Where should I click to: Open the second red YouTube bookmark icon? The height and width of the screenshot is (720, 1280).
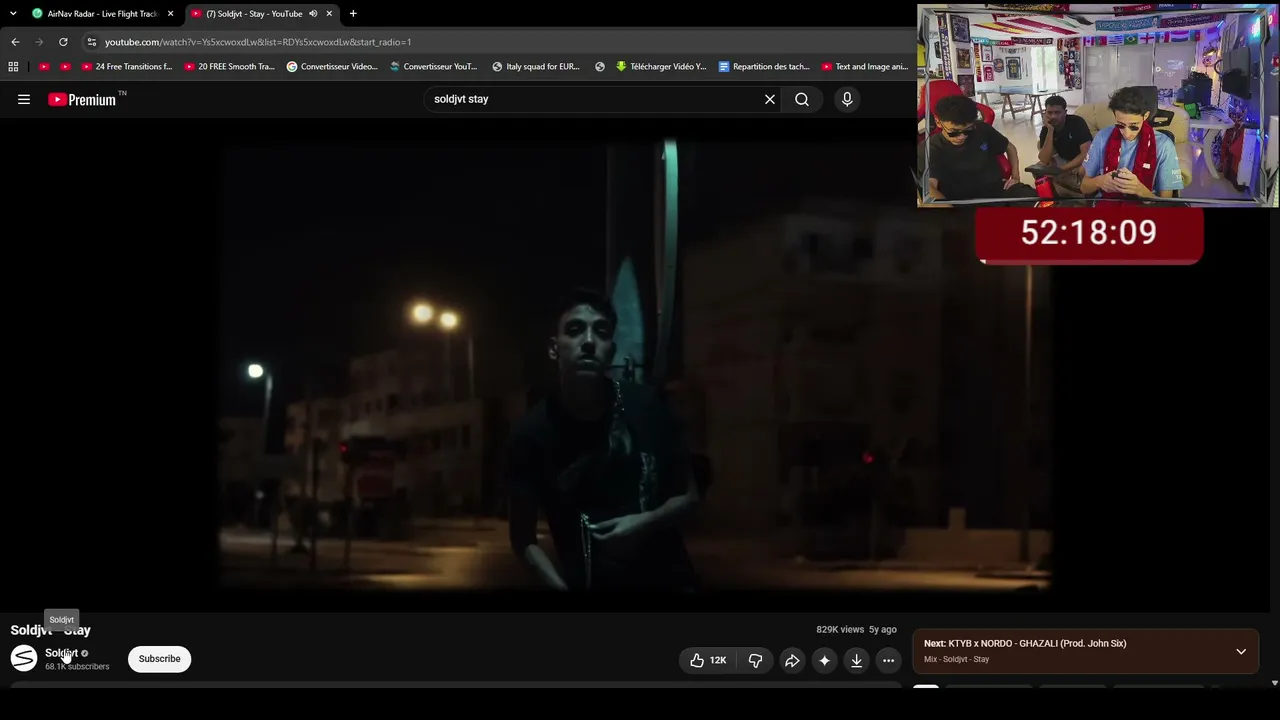coord(66,67)
